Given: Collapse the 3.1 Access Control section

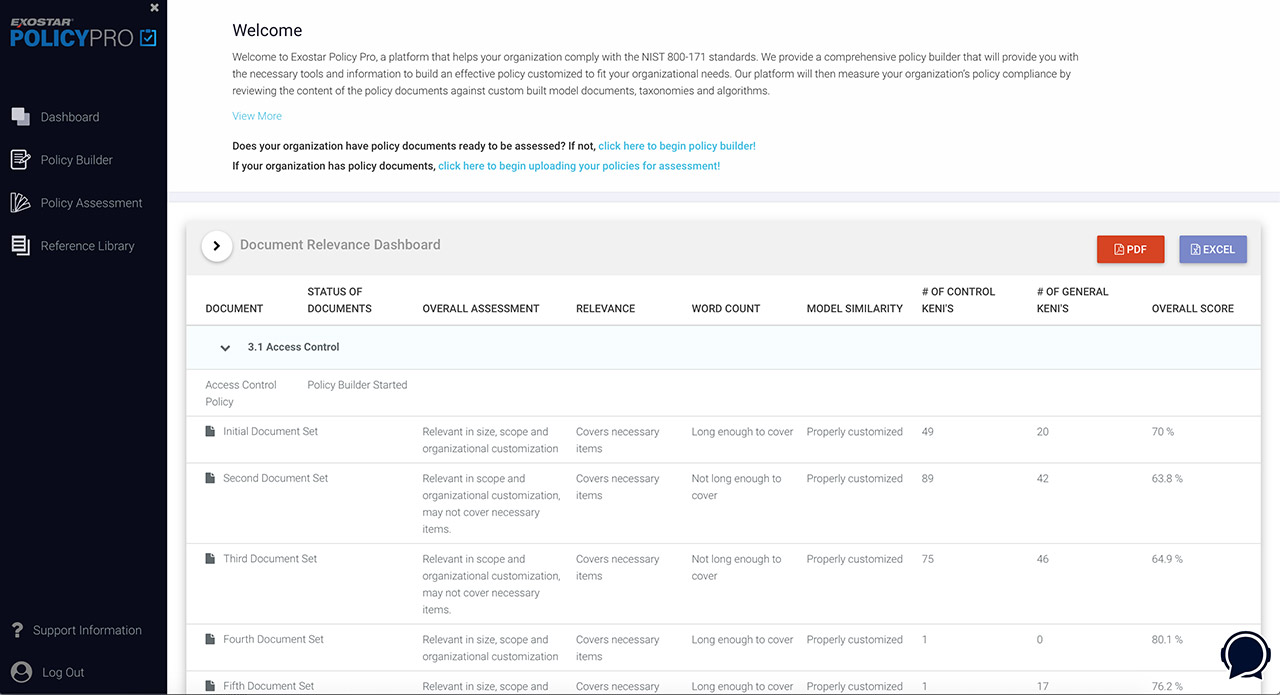Looking at the screenshot, I should click(225, 347).
